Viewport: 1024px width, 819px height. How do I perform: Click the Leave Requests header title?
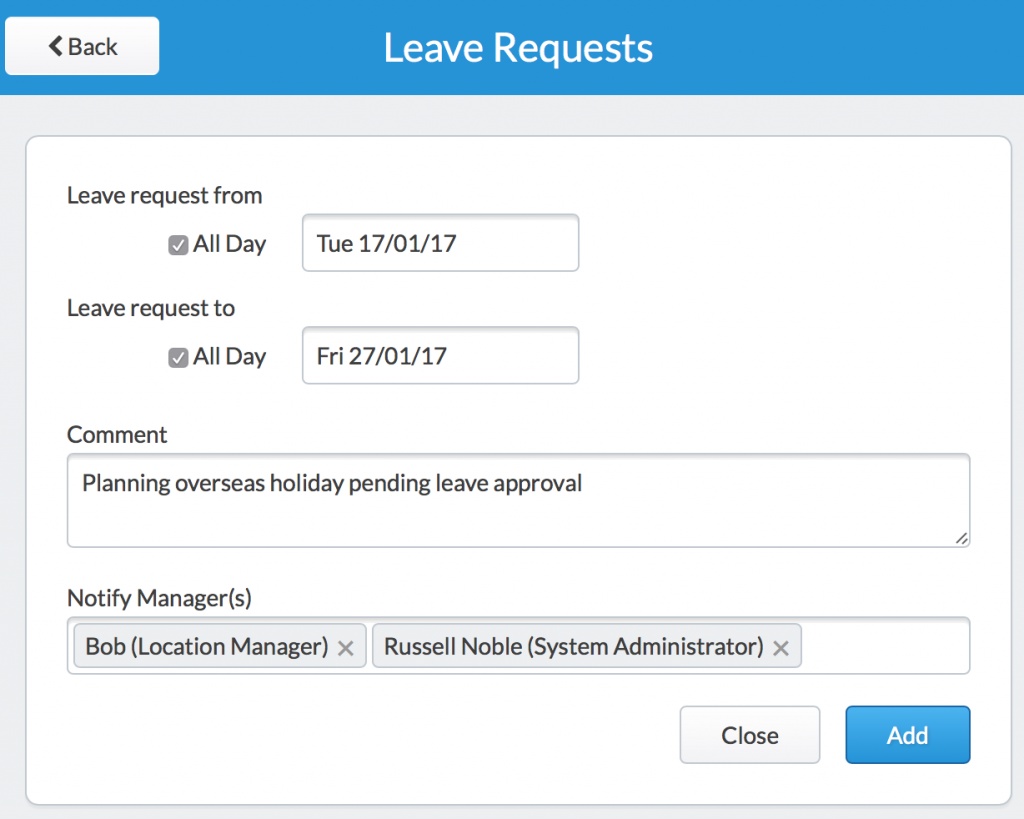pos(518,48)
